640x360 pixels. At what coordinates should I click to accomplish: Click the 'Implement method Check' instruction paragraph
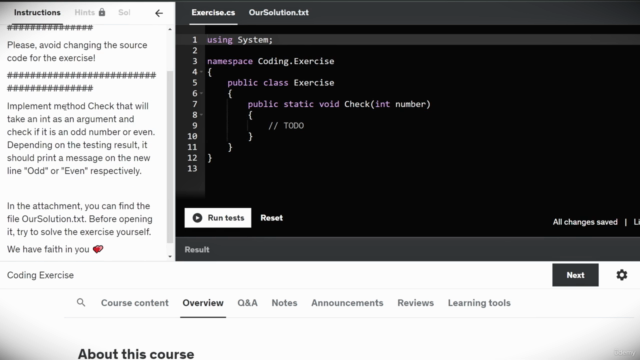click(81, 138)
